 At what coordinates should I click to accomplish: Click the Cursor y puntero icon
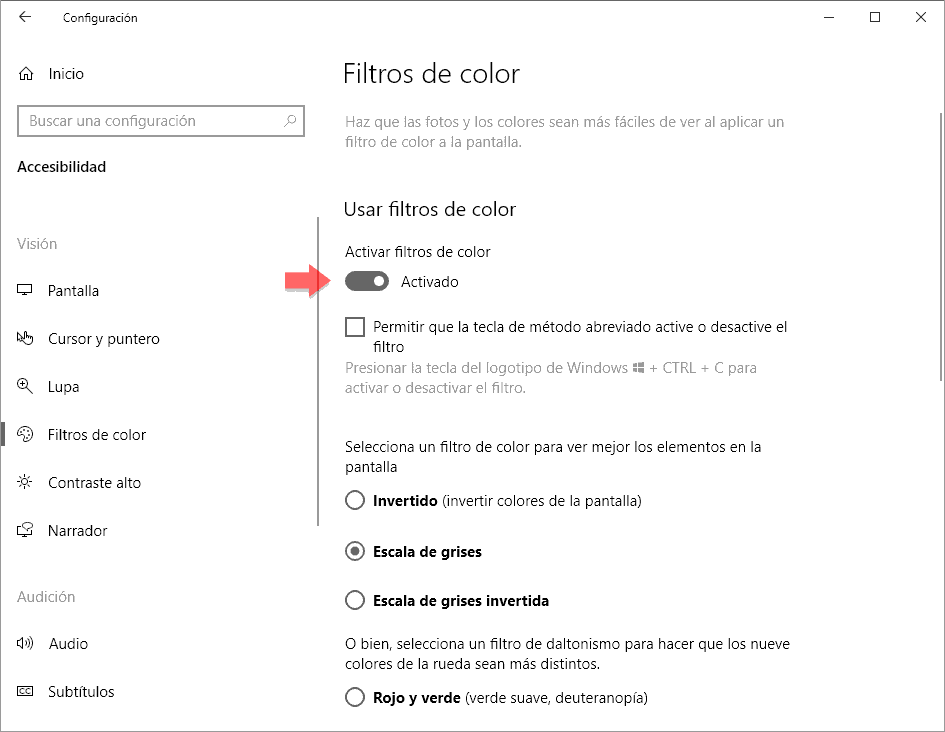pyautogui.click(x=26, y=339)
